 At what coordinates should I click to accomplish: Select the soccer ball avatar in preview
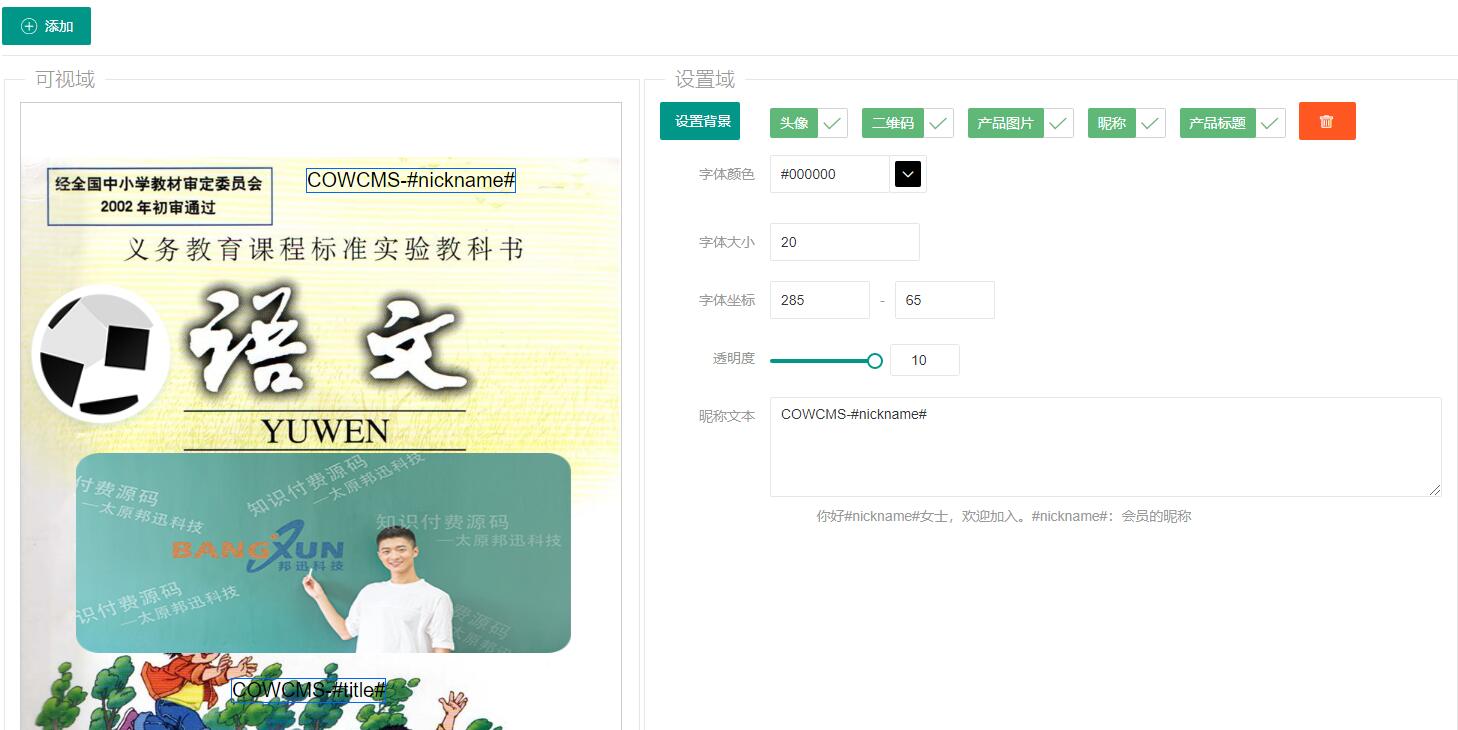pyautogui.click(x=100, y=355)
